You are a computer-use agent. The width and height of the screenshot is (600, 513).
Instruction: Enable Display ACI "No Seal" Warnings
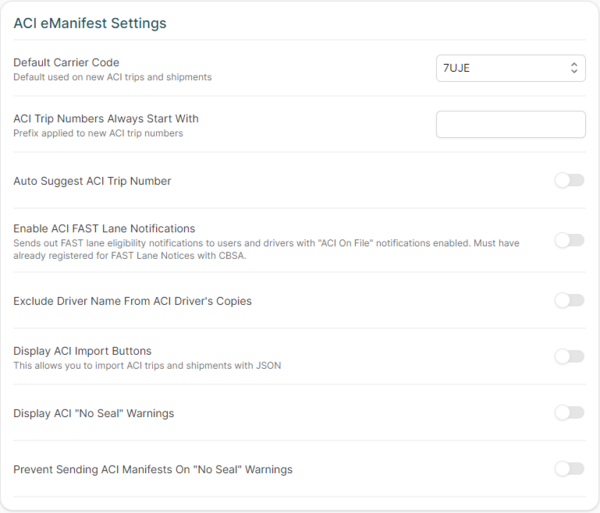[x=569, y=412]
